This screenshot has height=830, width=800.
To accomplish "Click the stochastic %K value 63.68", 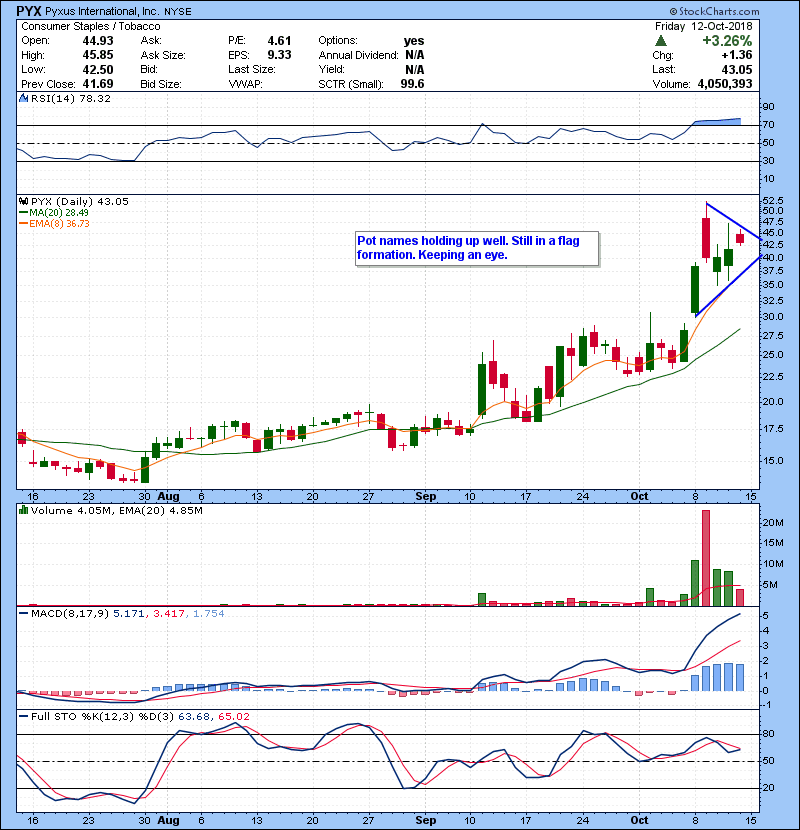I will pos(194,716).
